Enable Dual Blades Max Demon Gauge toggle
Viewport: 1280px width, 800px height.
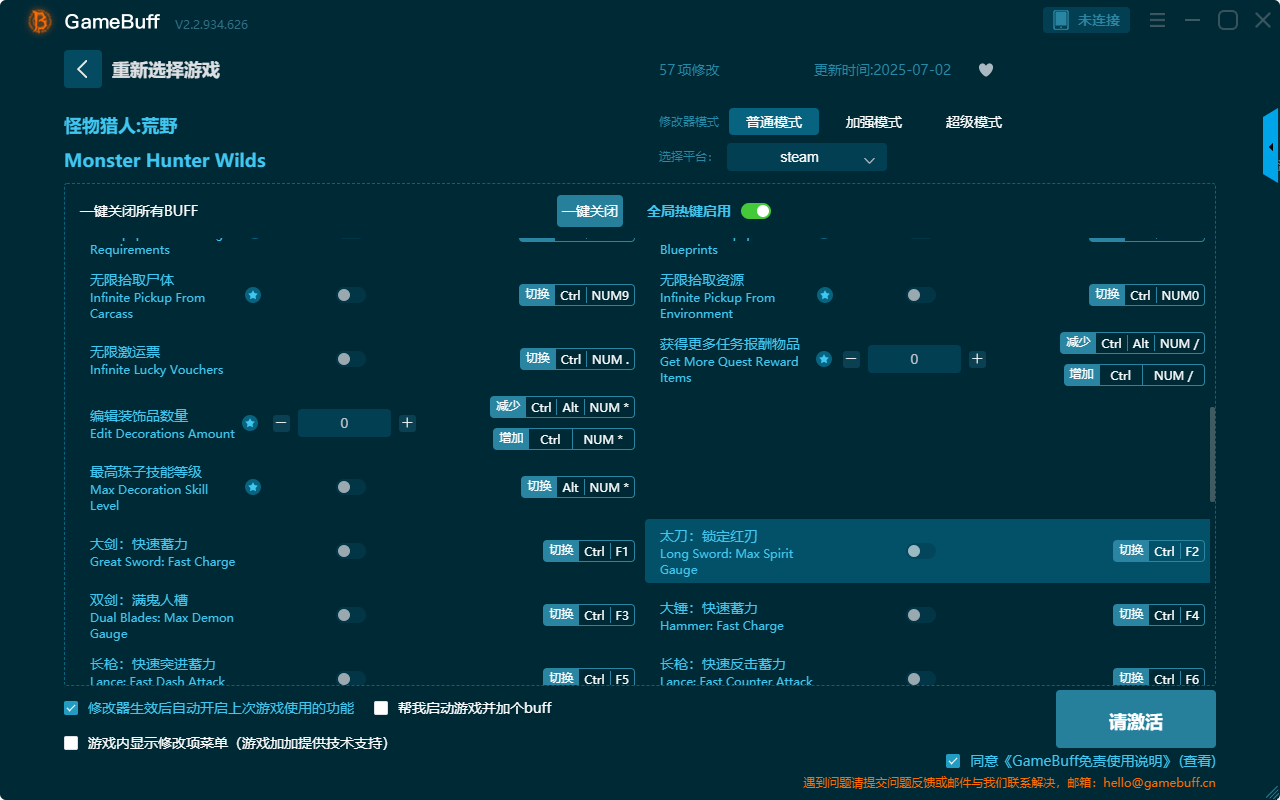coord(351,615)
